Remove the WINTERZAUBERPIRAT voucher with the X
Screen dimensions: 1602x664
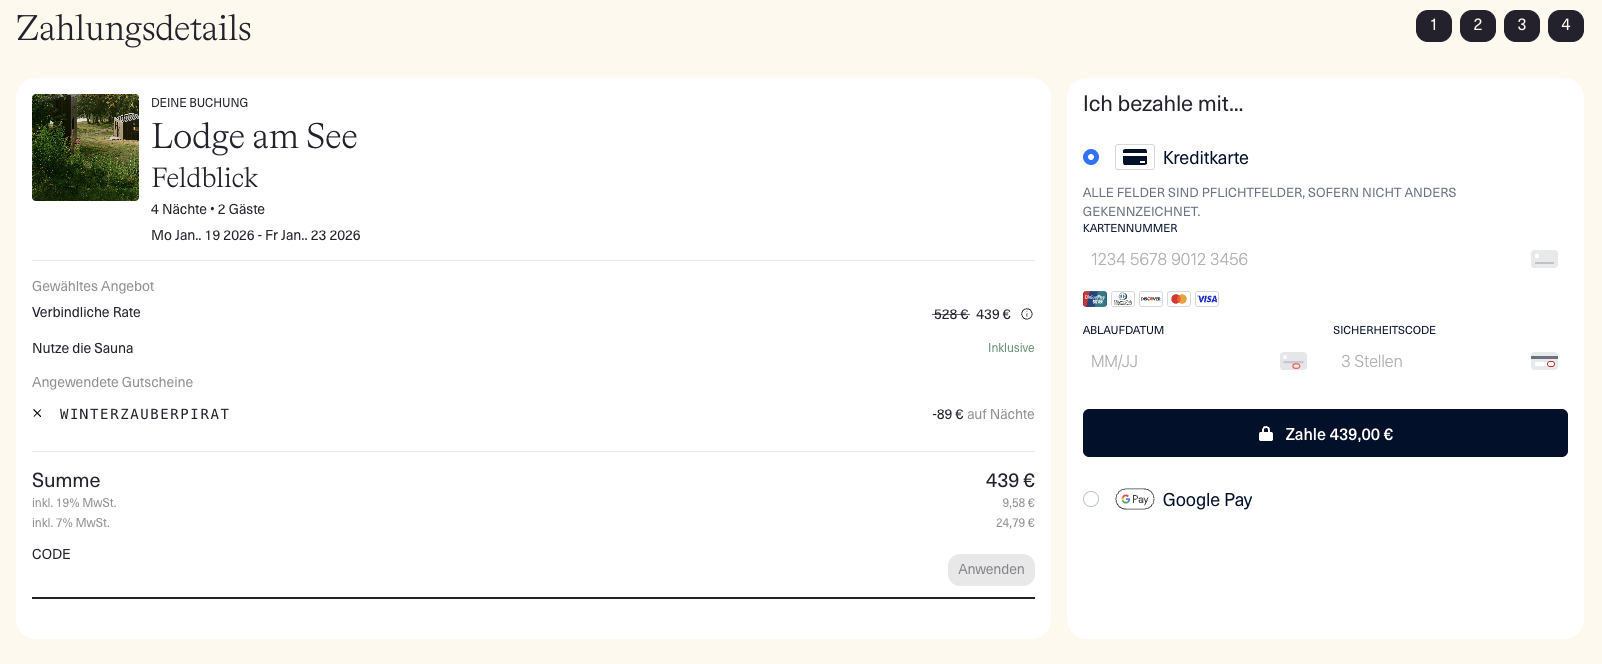[x=38, y=414]
